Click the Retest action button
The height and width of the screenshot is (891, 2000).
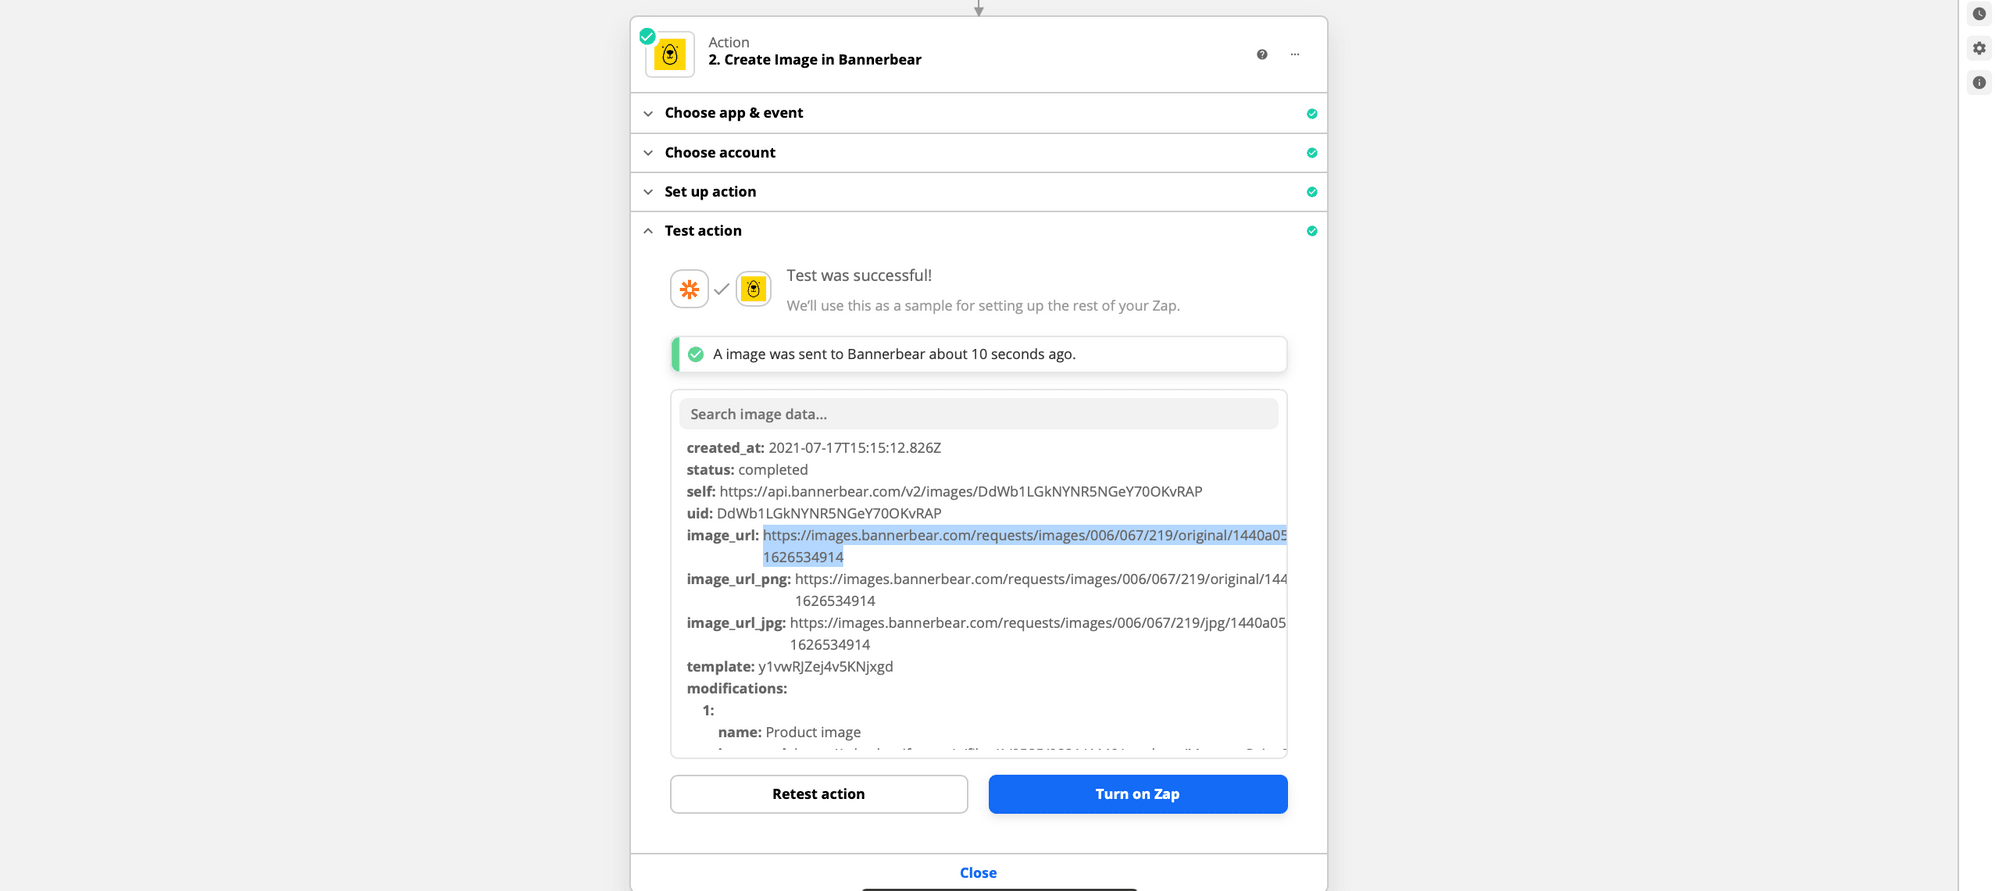tap(818, 794)
